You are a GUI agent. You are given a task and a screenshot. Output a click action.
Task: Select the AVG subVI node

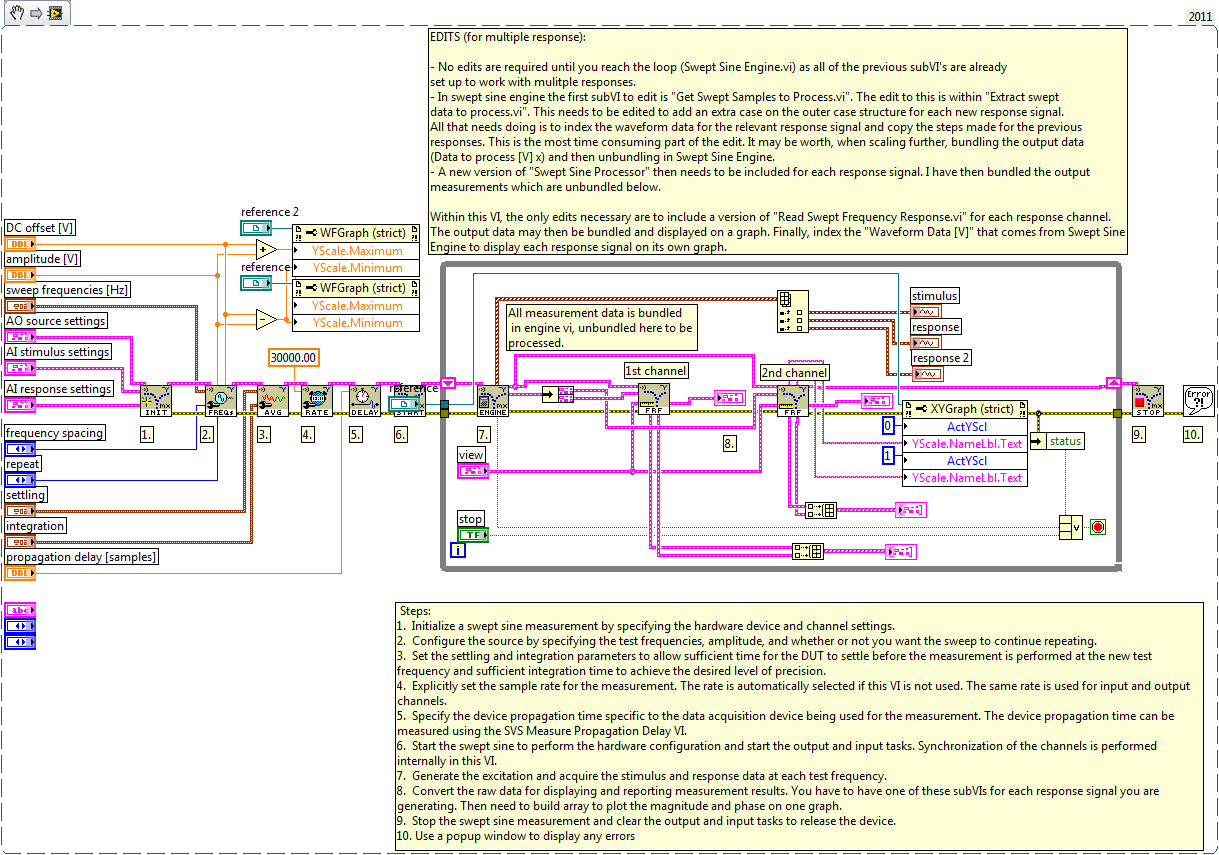272,400
